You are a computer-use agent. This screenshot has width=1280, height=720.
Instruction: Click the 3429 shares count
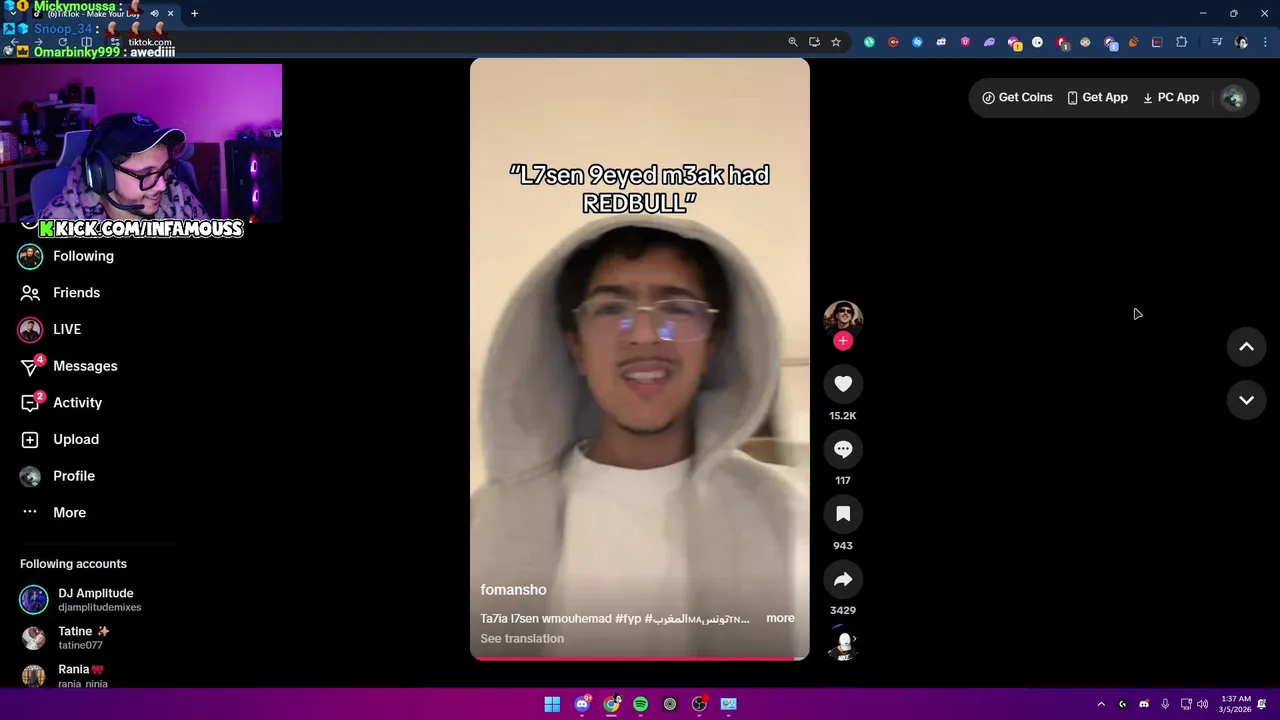click(x=843, y=610)
